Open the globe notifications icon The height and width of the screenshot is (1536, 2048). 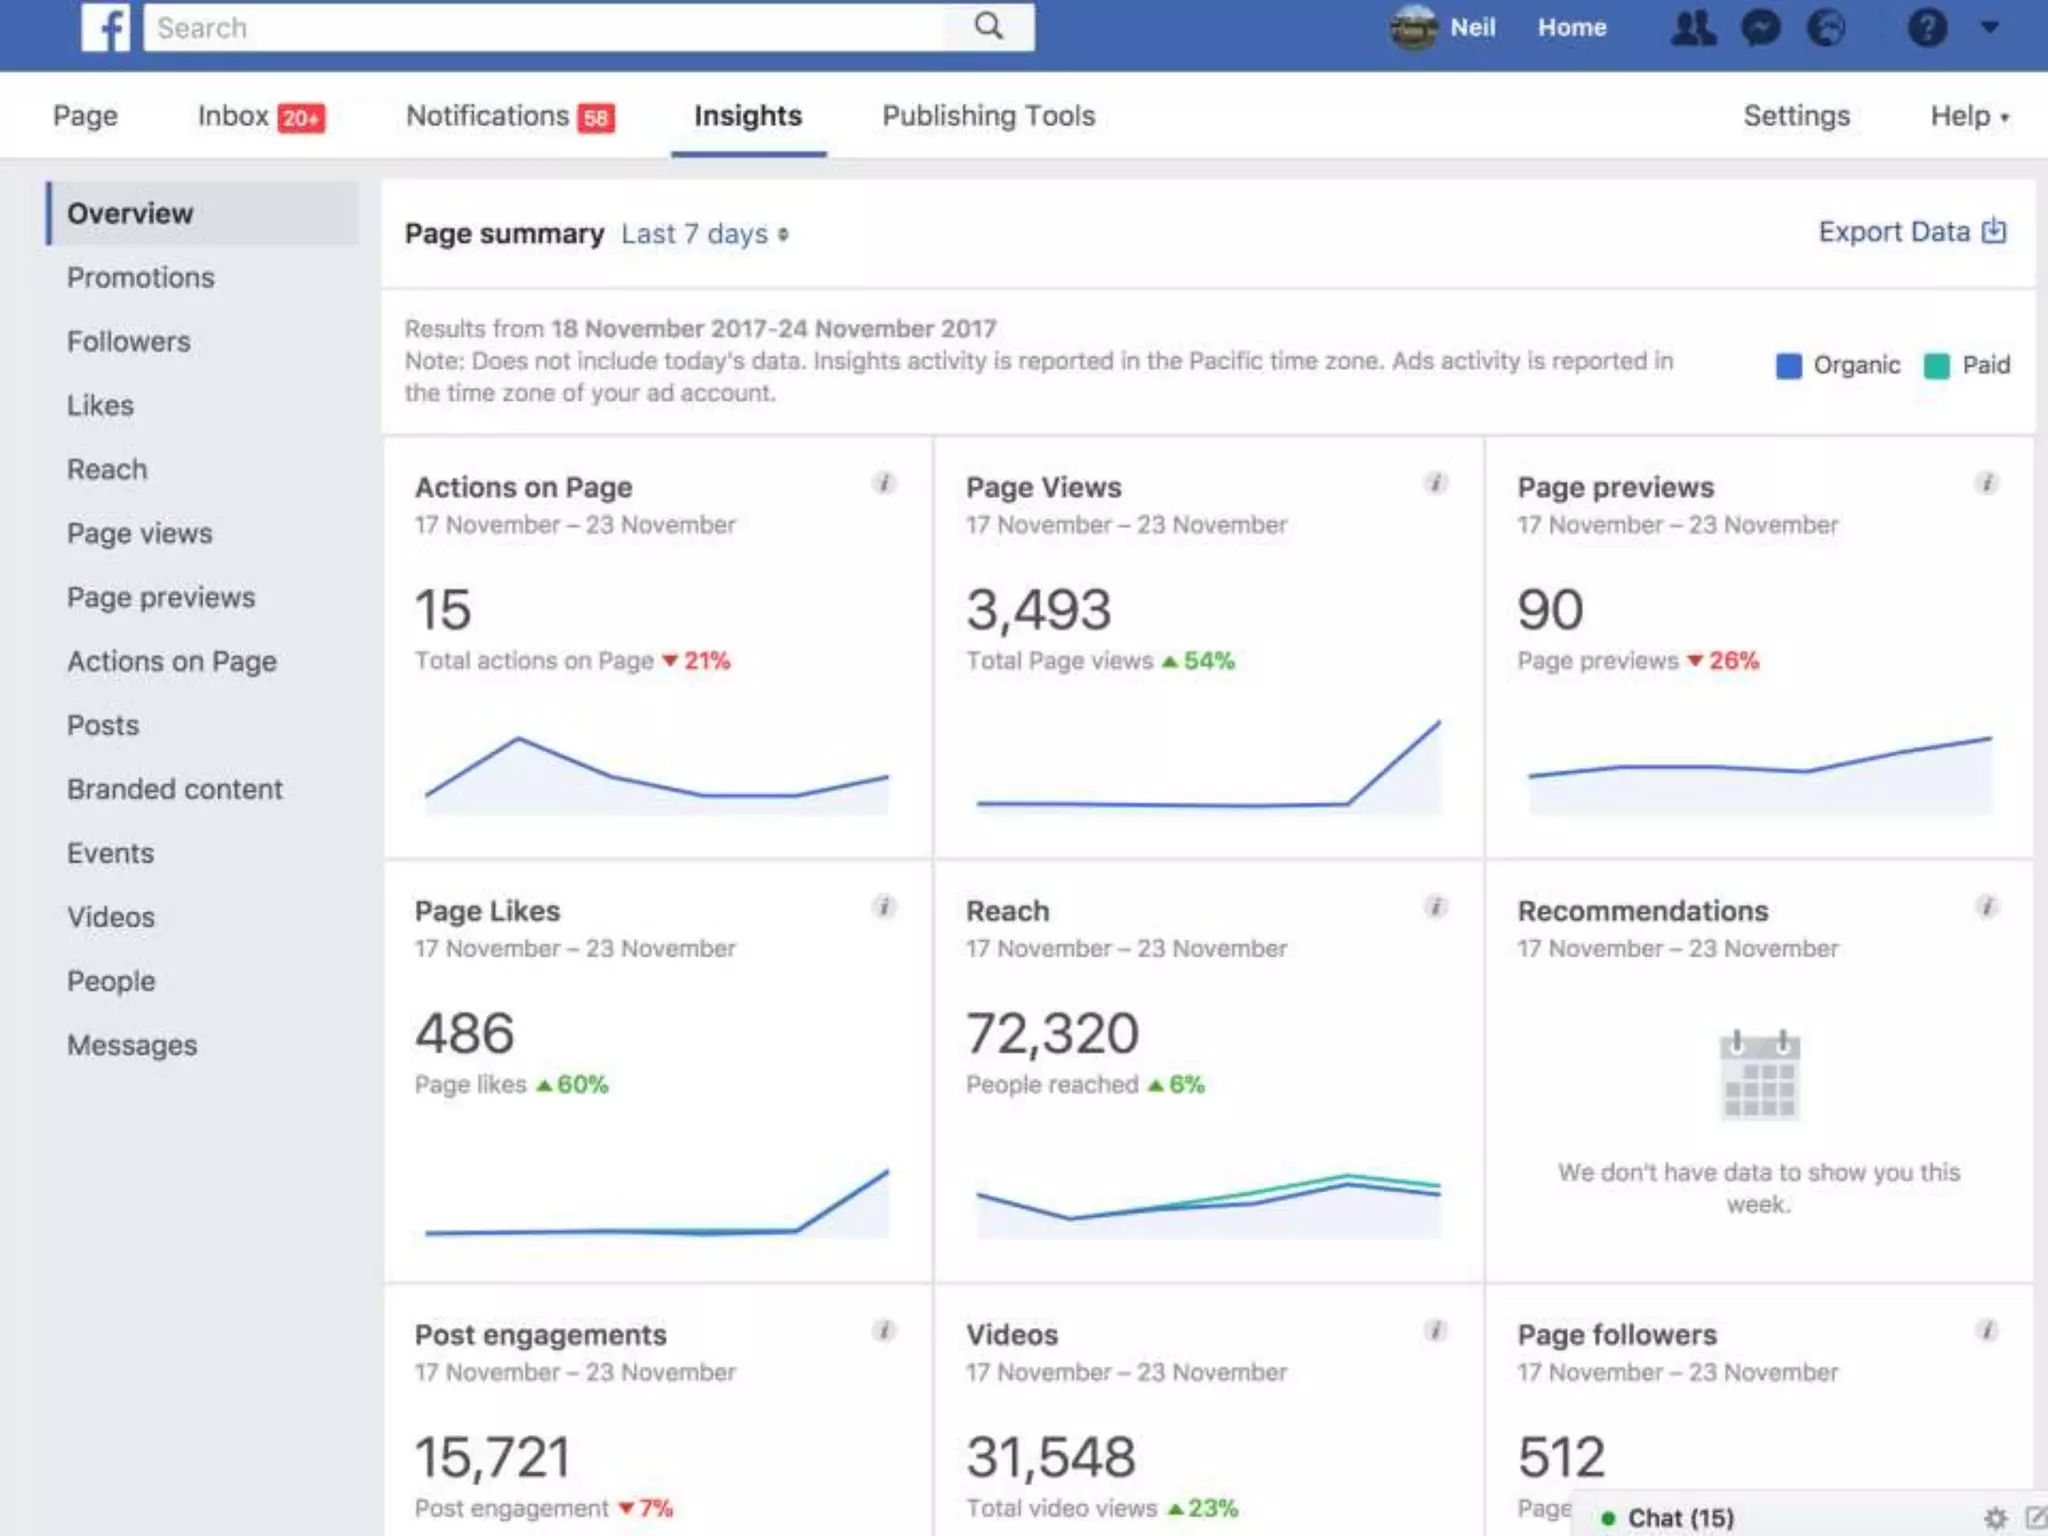click(1826, 28)
